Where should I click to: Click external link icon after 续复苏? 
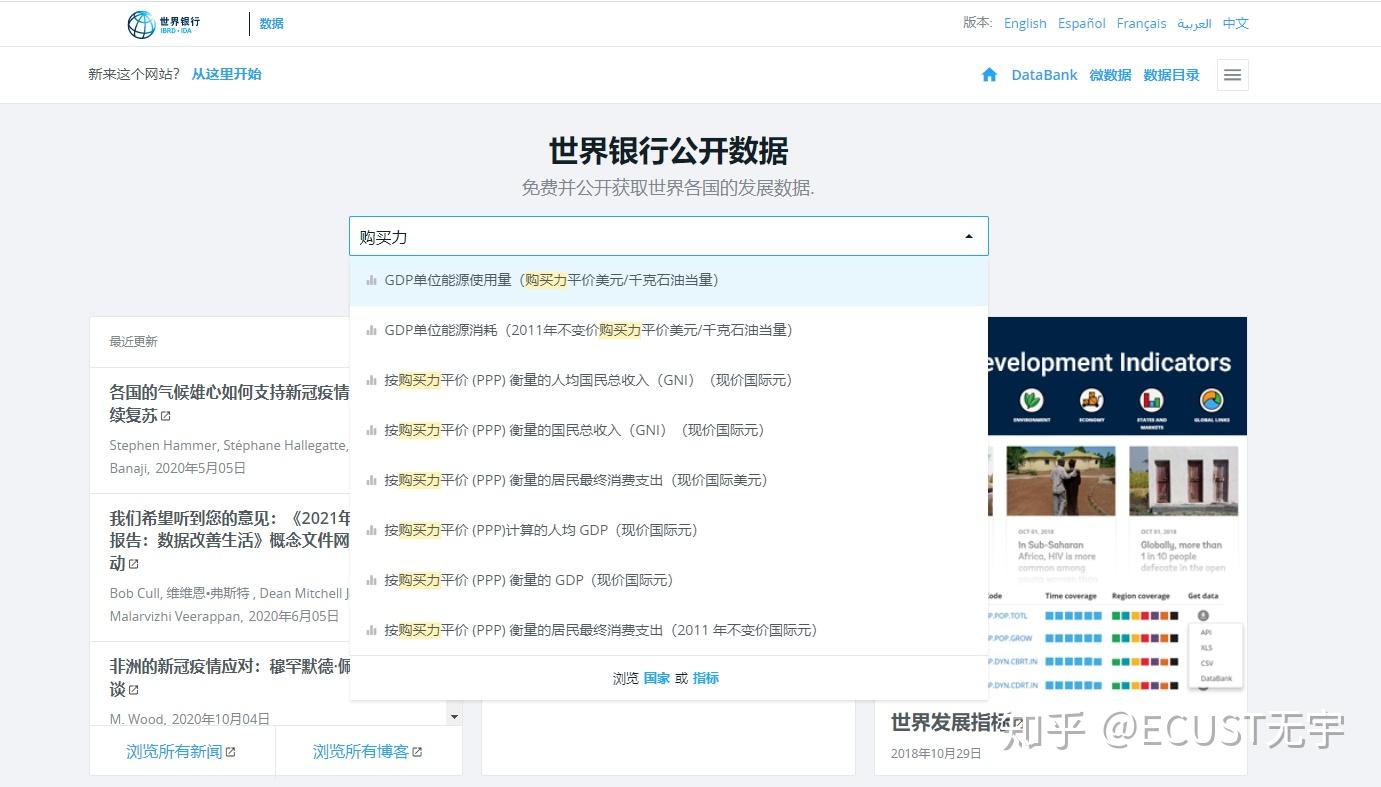pyautogui.click(x=166, y=416)
